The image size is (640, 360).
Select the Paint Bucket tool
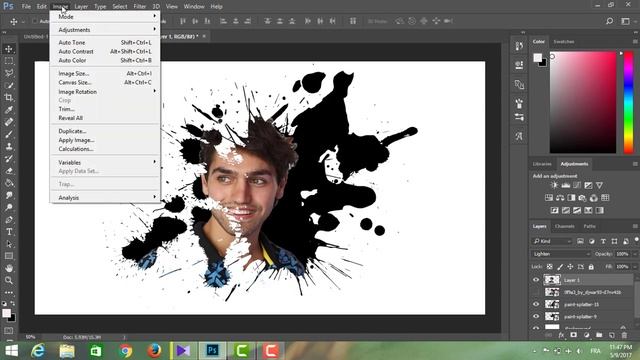click(9, 183)
